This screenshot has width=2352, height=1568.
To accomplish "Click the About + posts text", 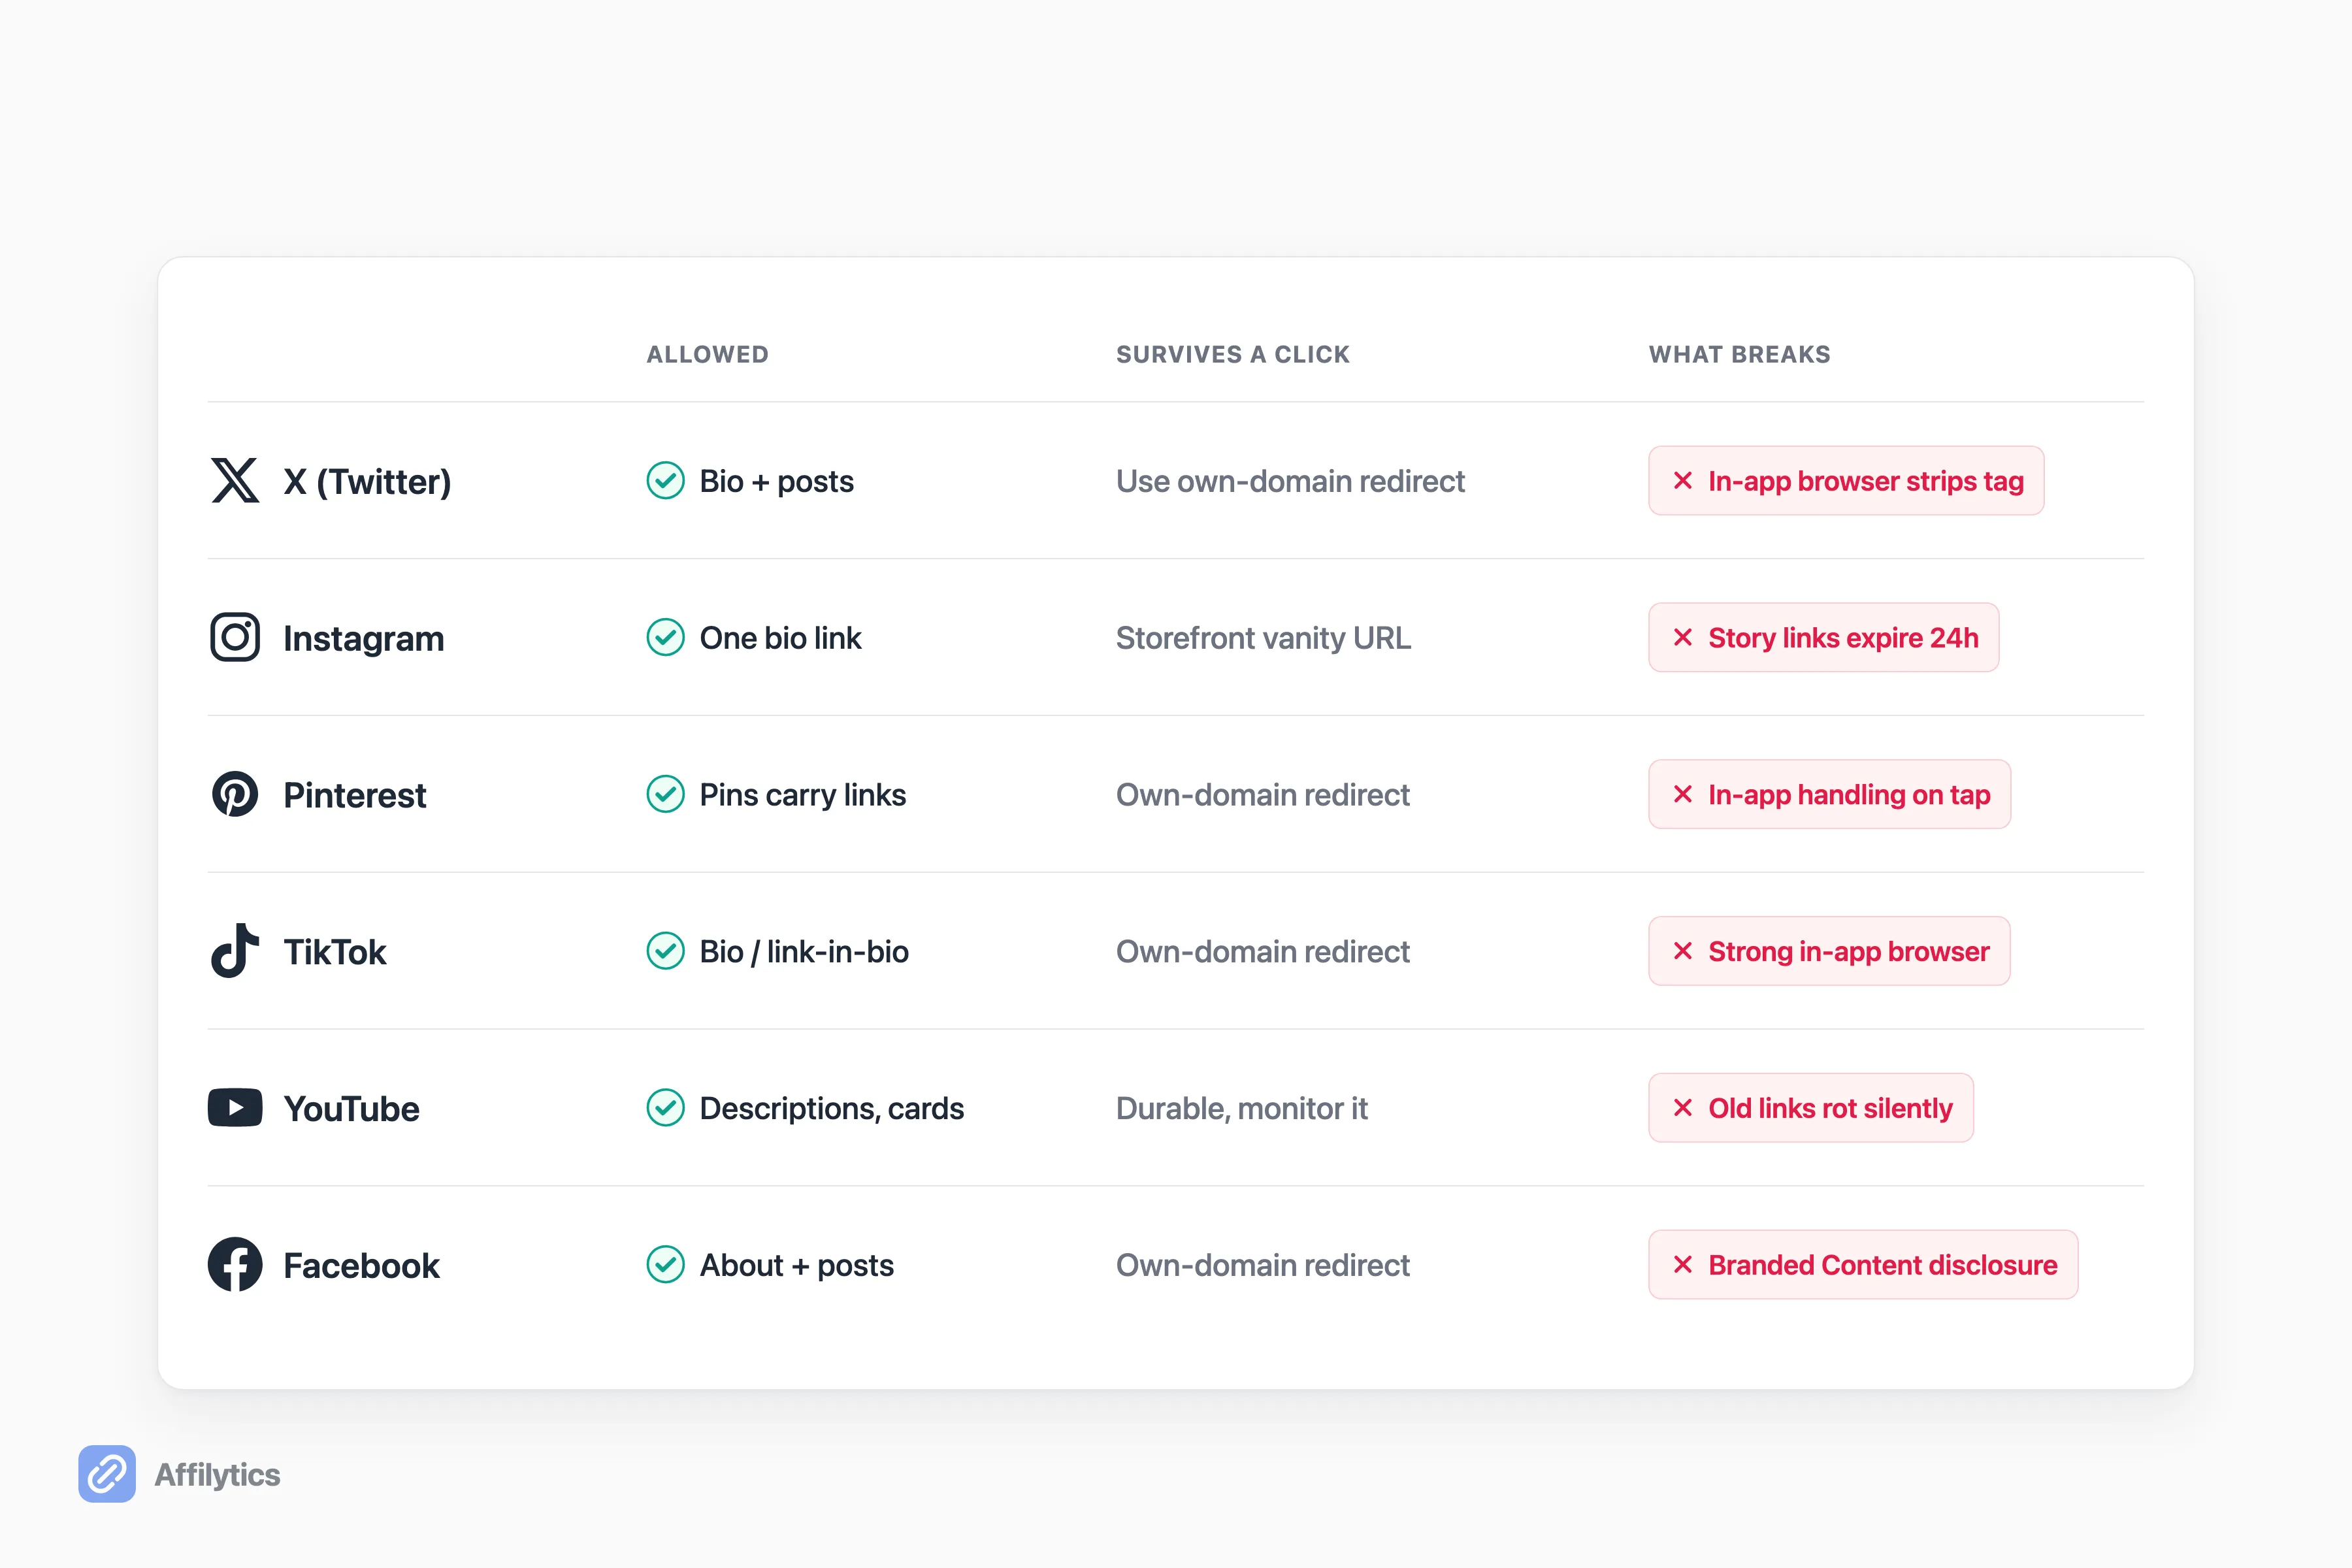I will 797,1265.
